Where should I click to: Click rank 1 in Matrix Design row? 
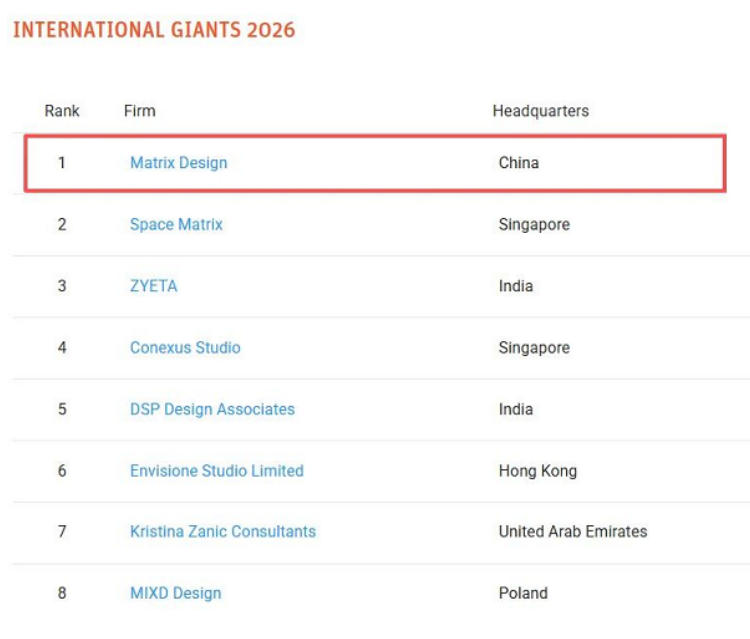(x=62, y=163)
